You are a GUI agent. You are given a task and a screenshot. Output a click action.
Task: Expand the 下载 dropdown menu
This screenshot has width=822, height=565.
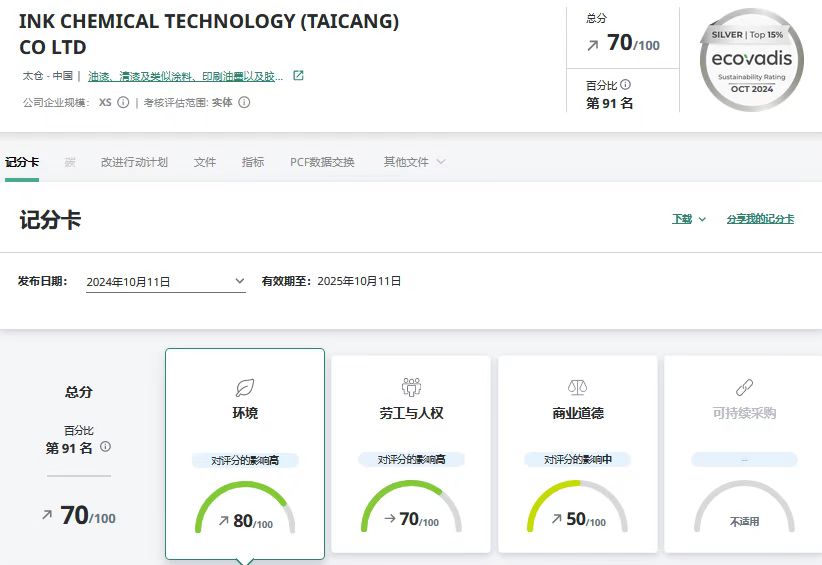pos(688,219)
